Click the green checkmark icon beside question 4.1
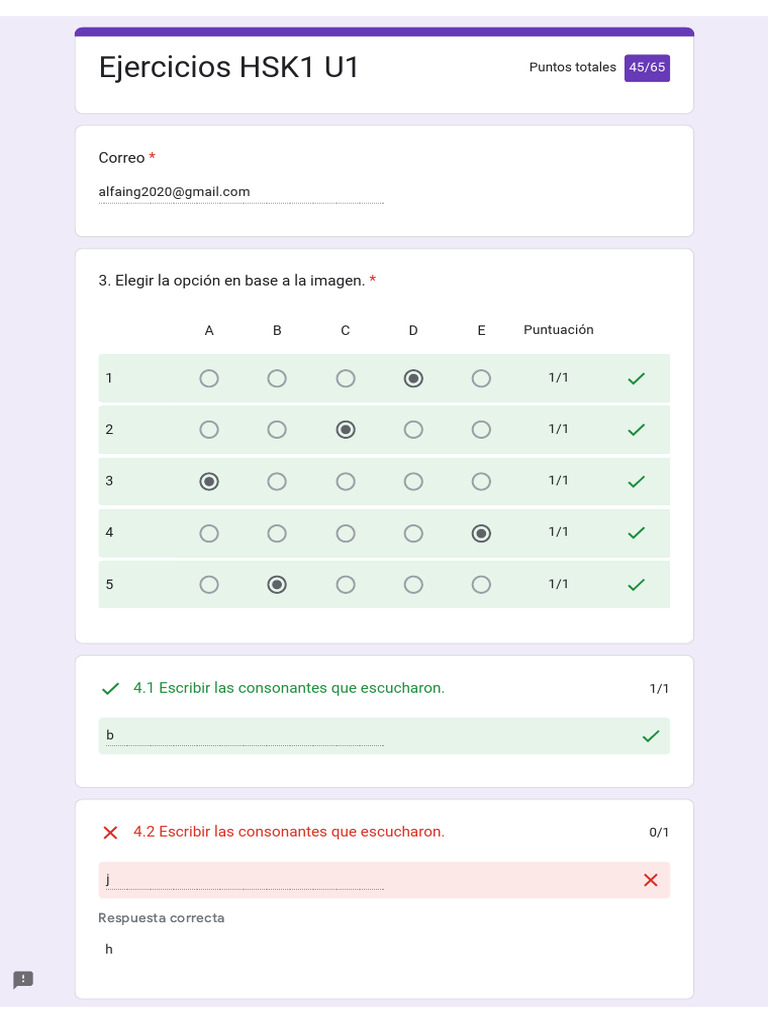 [110, 688]
